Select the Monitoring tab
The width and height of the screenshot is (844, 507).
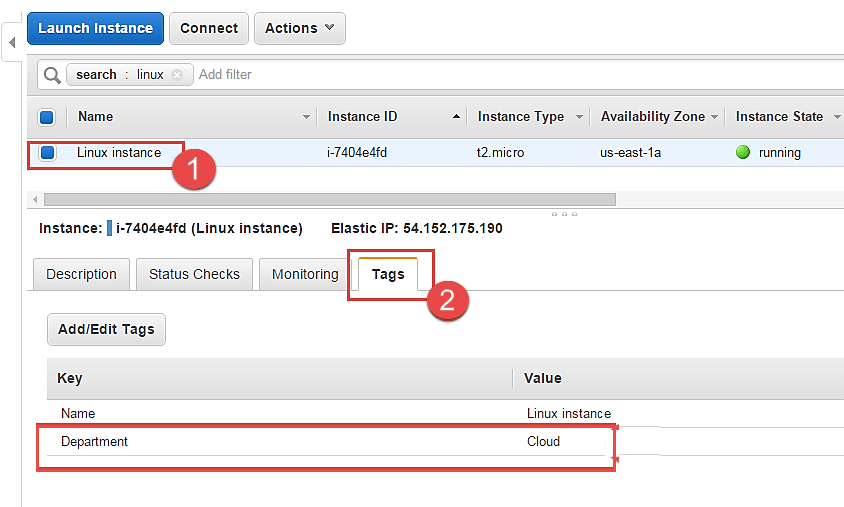[305, 274]
